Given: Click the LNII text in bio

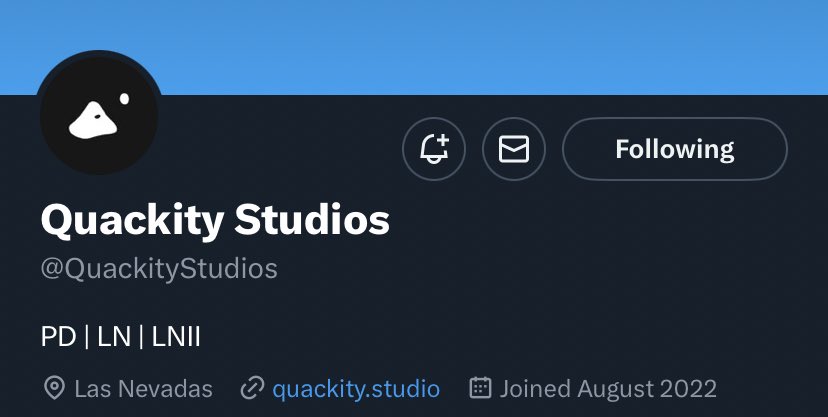Looking at the screenshot, I should [x=176, y=337].
